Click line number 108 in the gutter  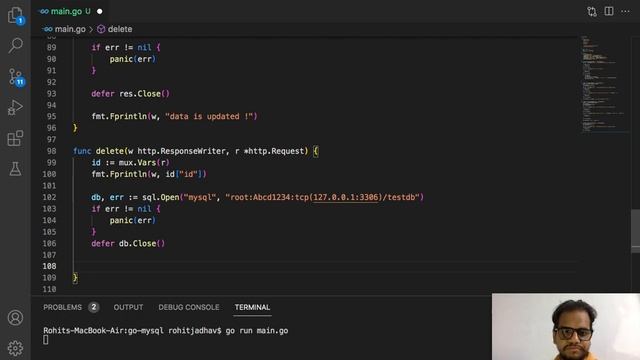[x=49, y=266]
